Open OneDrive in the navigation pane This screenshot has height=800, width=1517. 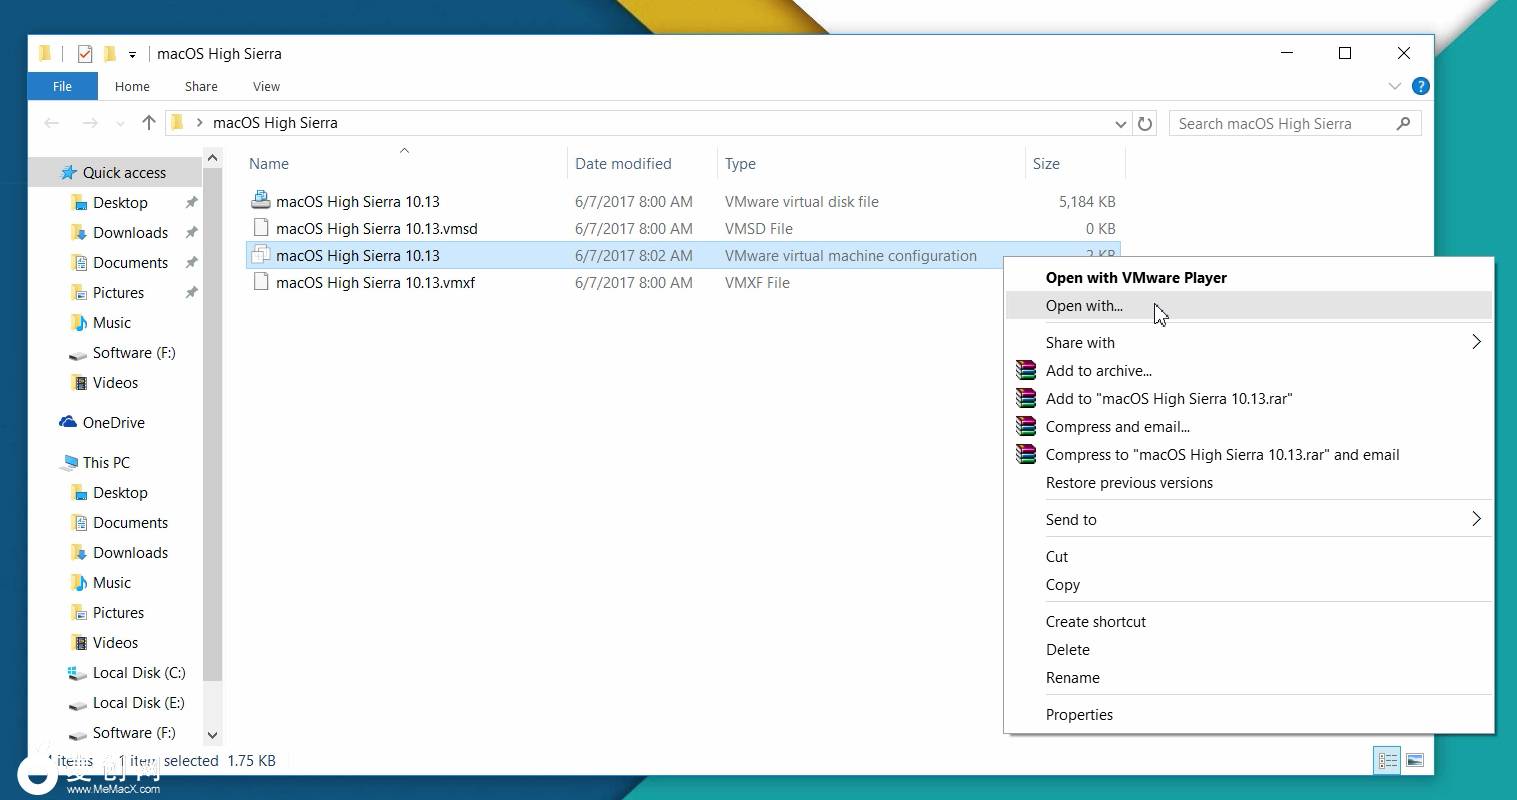click(113, 422)
